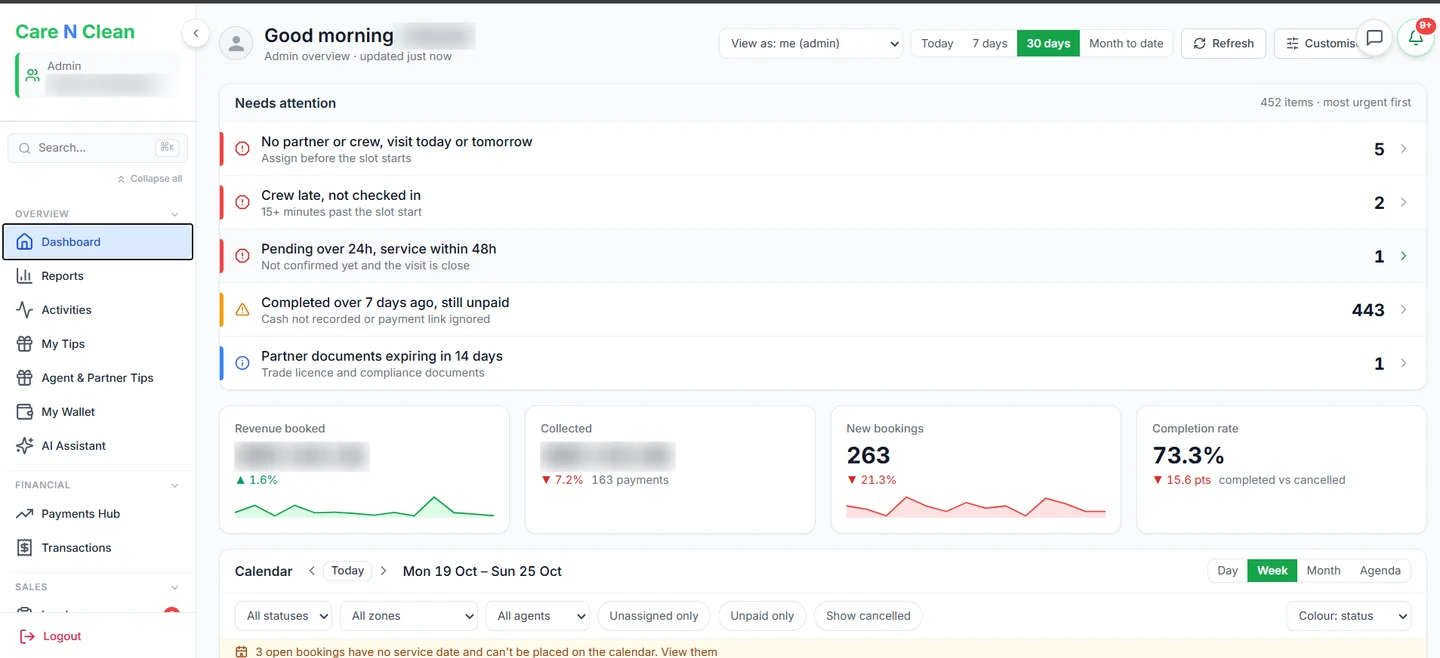Click the red alert icon for Crew late

242,202
